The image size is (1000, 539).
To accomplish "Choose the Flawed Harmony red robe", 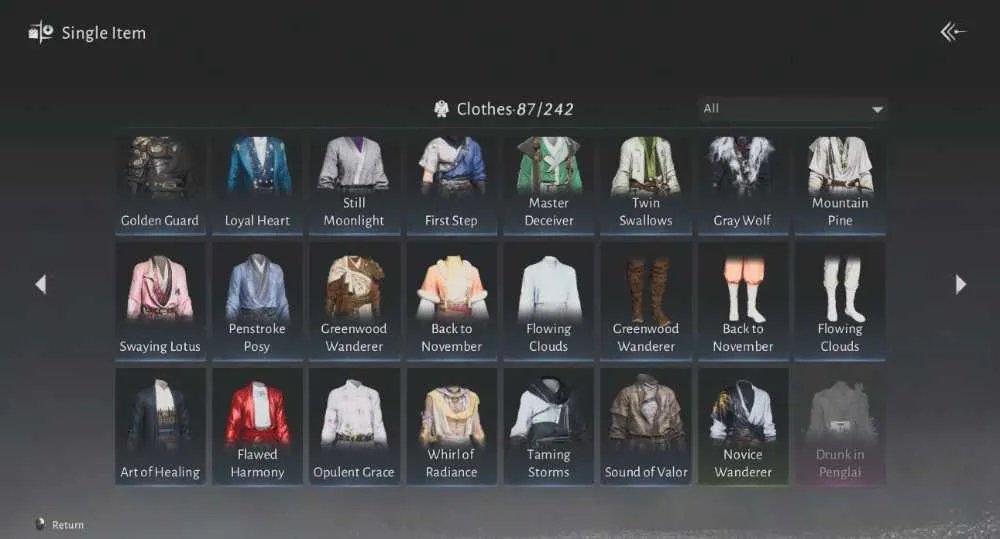I will point(257,425).
